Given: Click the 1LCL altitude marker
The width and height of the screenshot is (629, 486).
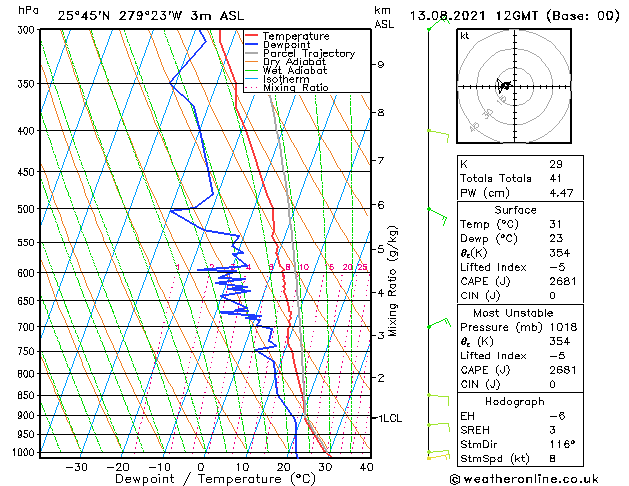Looking at the screenshot, I should pyautogui.click(x=390, y=419).
